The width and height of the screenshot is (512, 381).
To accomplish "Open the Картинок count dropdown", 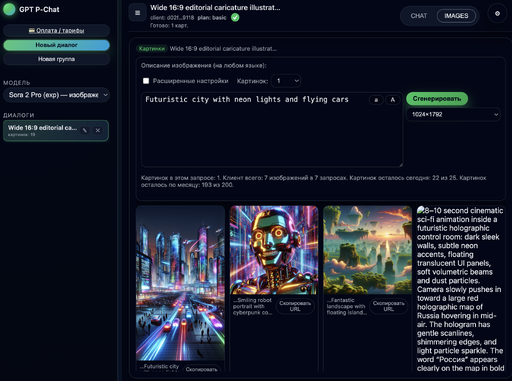I will coord(286,81).
